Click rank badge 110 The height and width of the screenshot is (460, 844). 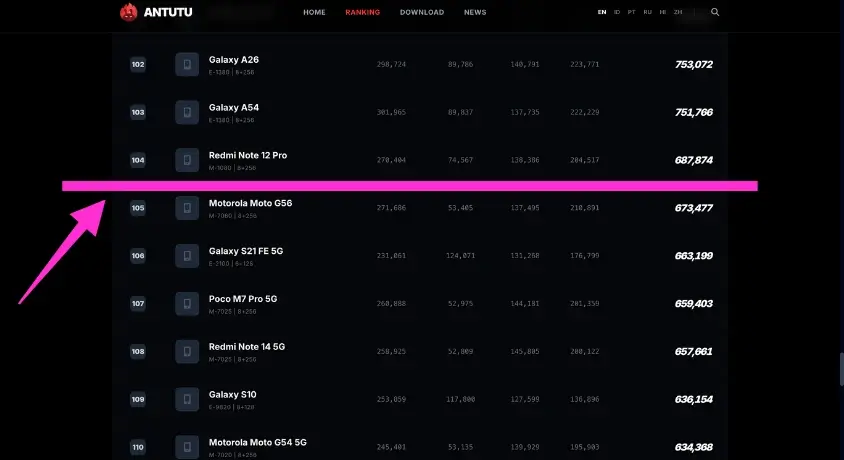138,447
